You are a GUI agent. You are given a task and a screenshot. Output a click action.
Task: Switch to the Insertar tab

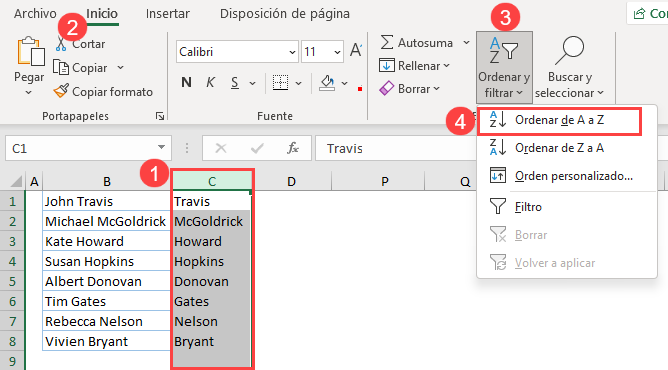point(167,14)
